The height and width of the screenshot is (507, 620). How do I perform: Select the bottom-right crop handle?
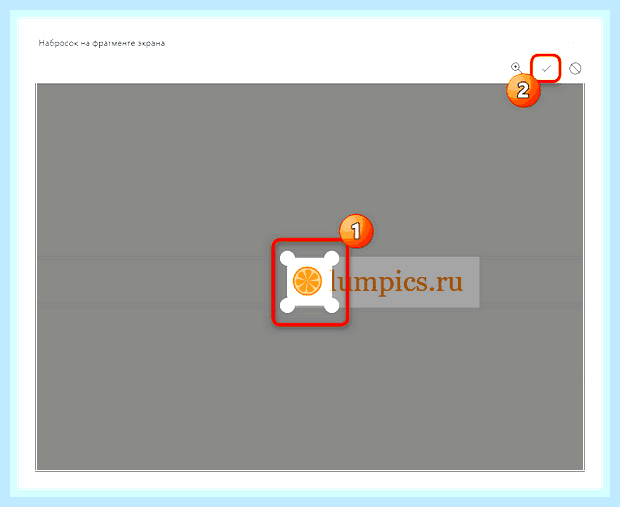tap(331, 305)
